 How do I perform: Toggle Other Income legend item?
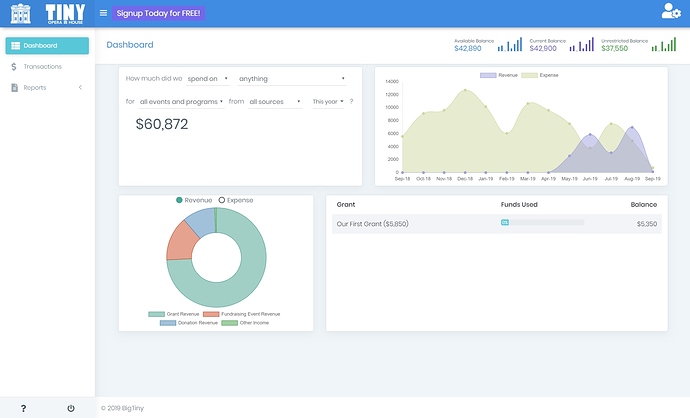(x=245, y=323)
